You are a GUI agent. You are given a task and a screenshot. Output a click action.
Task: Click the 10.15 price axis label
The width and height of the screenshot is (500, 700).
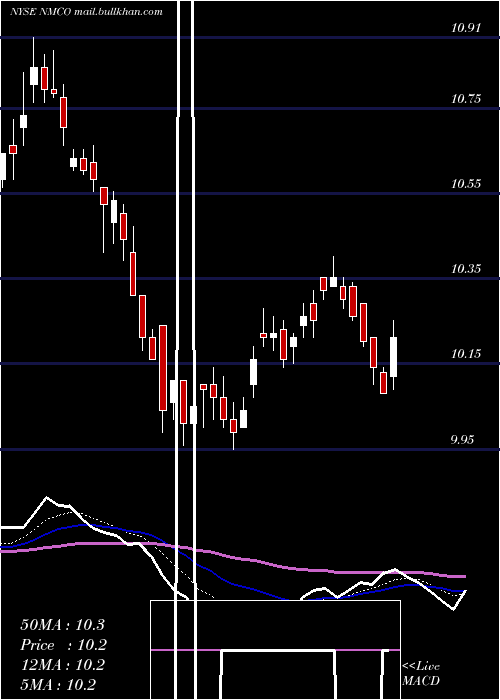coord(466,354)
